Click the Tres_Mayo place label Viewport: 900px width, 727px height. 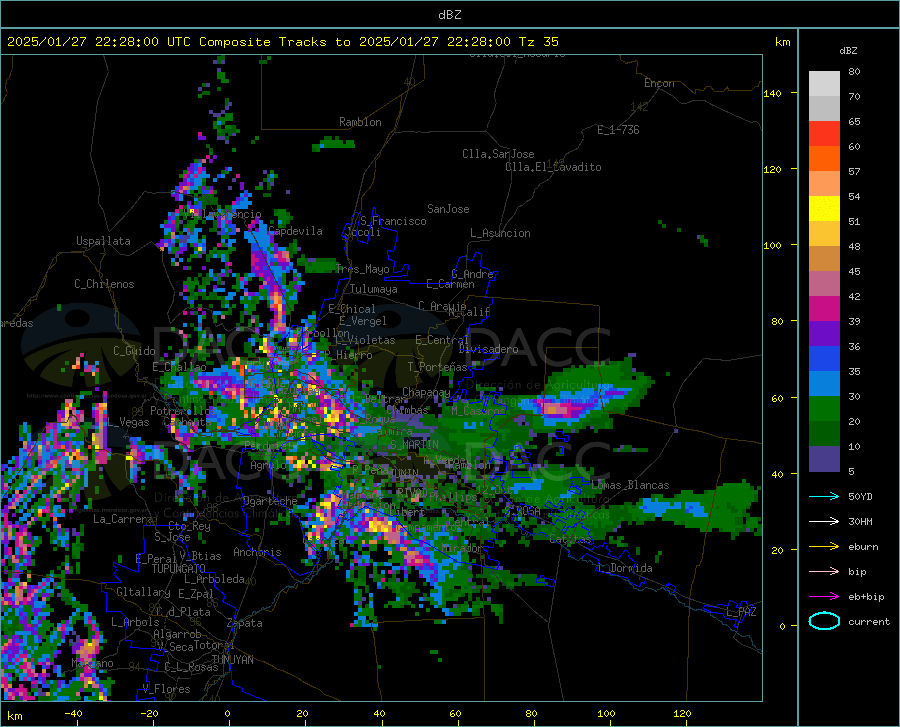point(362,269)
